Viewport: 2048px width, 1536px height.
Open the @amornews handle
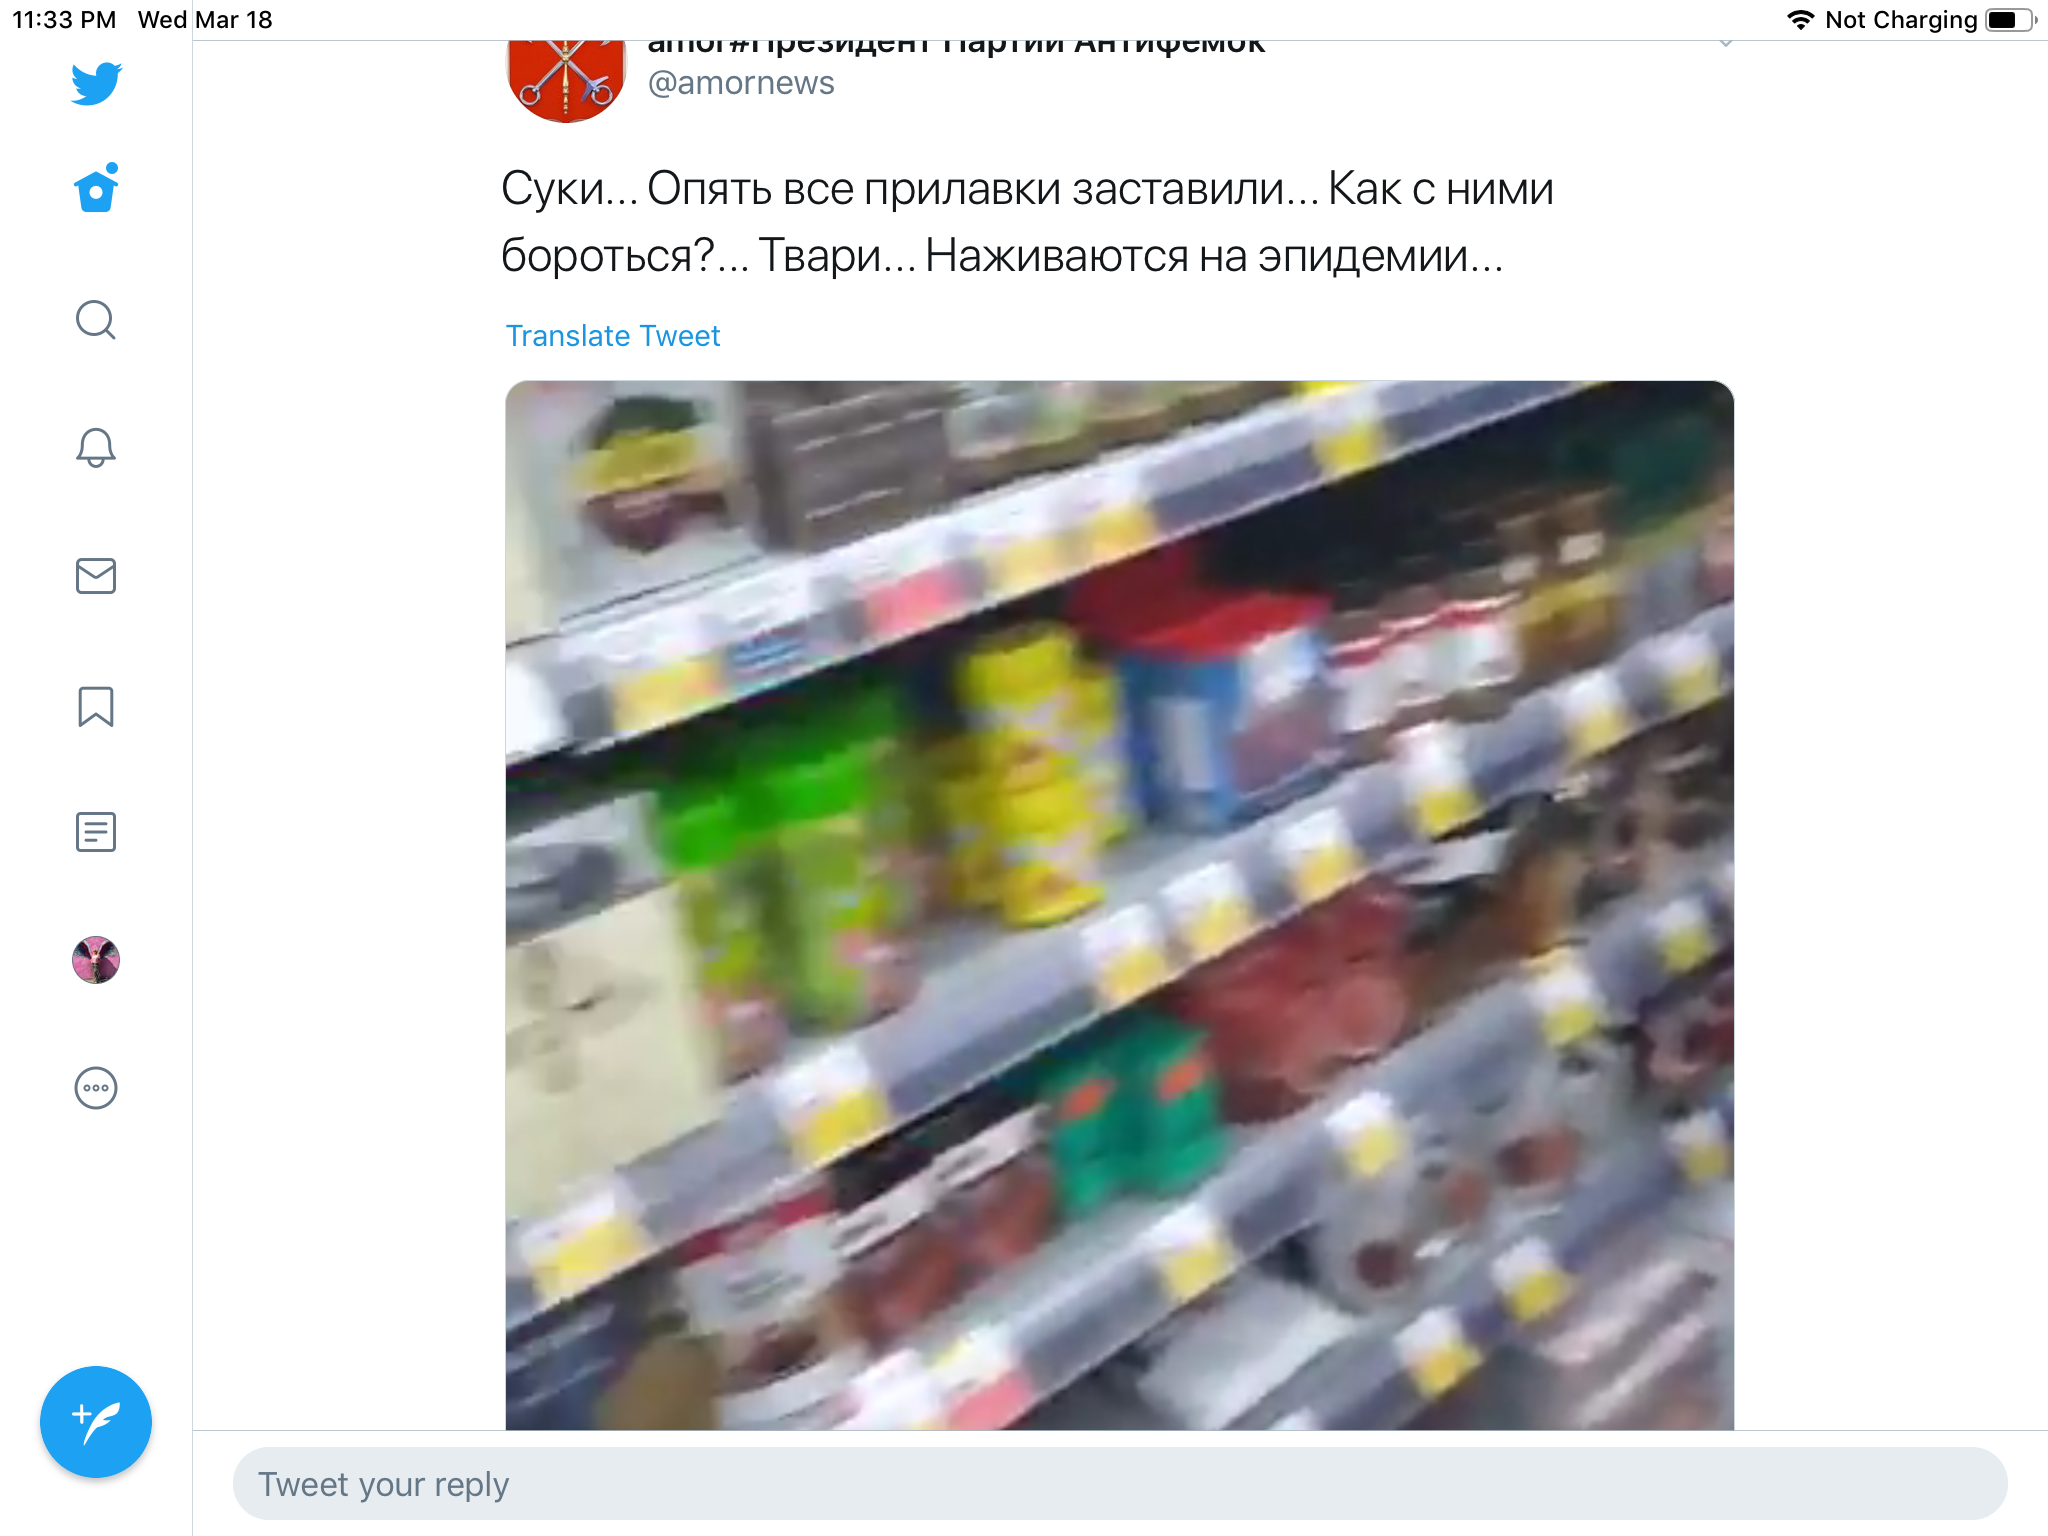pos(741,83)
